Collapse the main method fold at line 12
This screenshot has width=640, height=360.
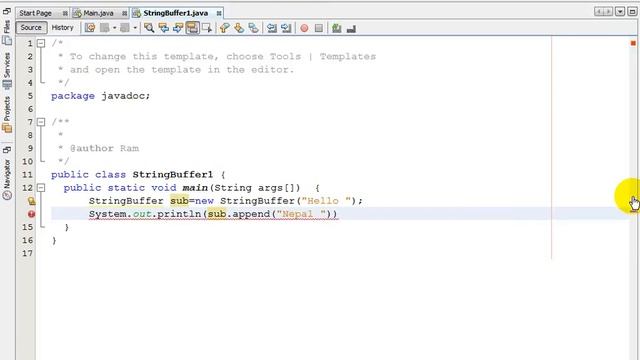[41, 188]
